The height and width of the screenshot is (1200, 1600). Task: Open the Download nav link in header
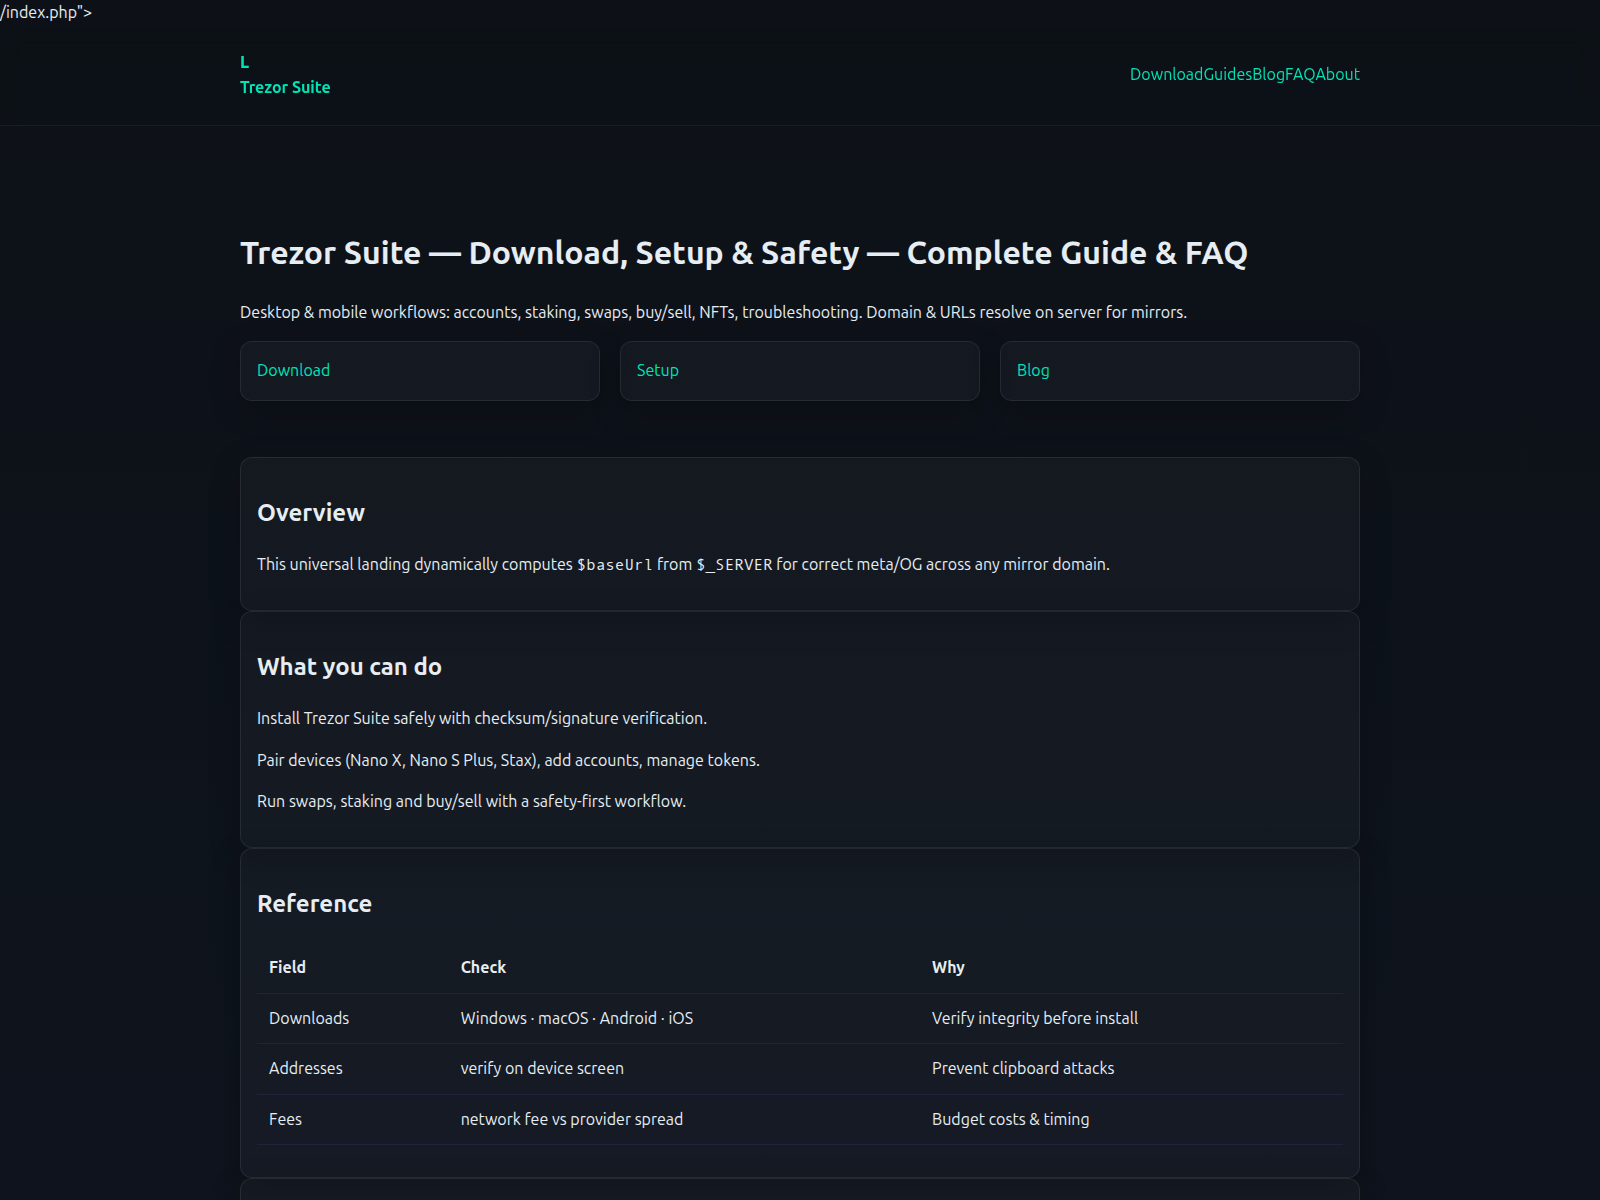pyautogui.click(x=1166, y=74)
